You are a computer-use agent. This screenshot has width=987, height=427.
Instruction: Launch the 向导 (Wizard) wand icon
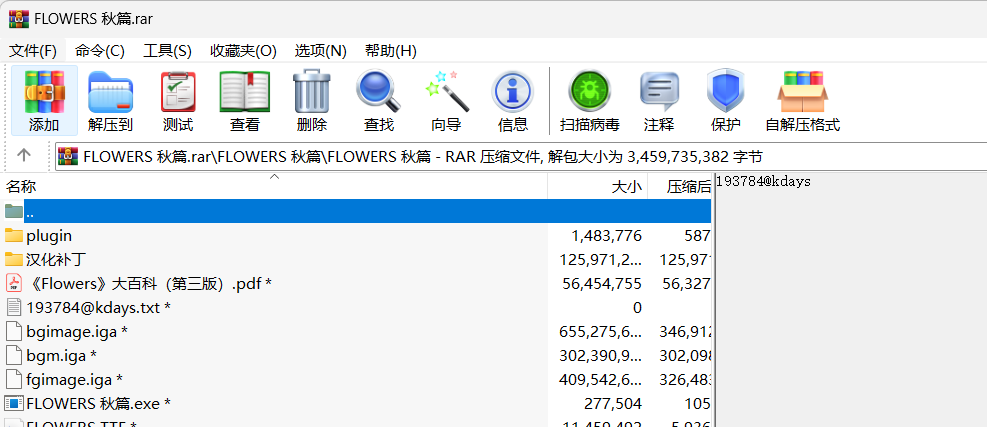[446, 102]
